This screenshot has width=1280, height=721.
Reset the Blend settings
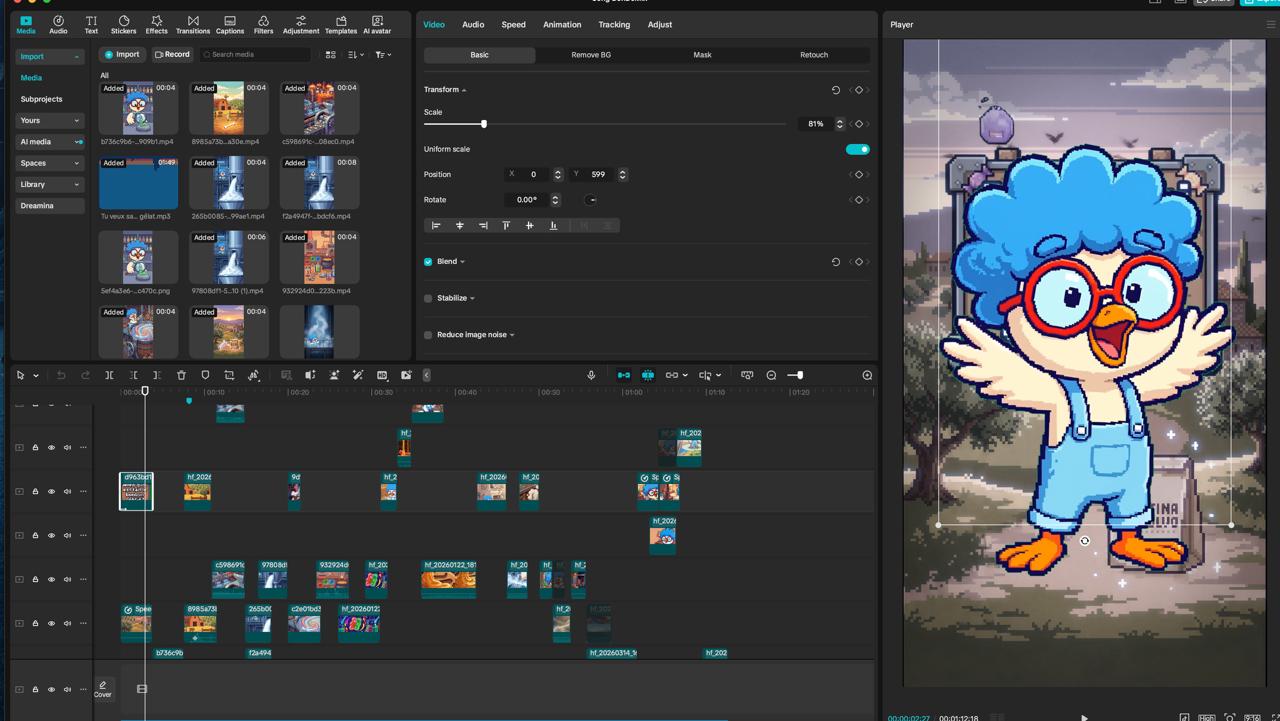(836, 262)
